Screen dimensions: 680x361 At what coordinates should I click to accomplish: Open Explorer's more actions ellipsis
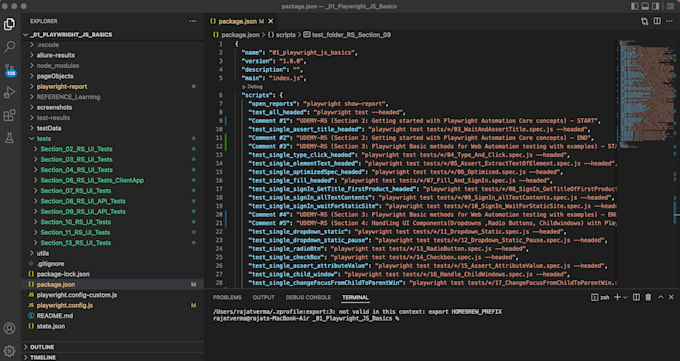click(193, 21)
